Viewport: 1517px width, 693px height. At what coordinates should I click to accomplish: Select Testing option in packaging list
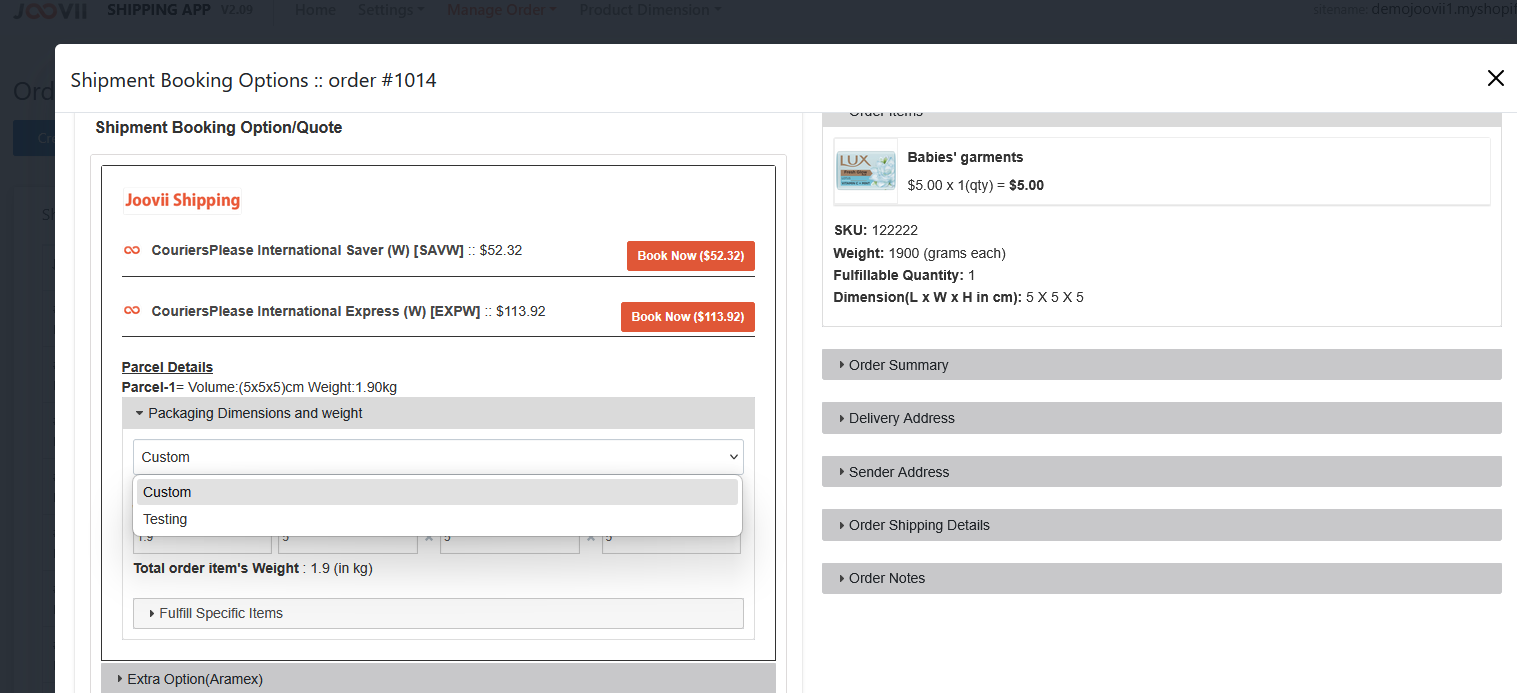point(437,519)
